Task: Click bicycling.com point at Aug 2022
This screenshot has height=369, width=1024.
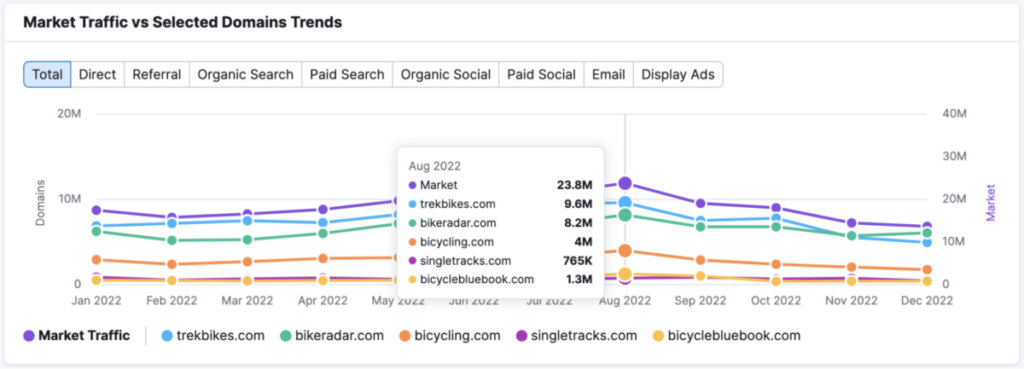Action: coord(625,251)
